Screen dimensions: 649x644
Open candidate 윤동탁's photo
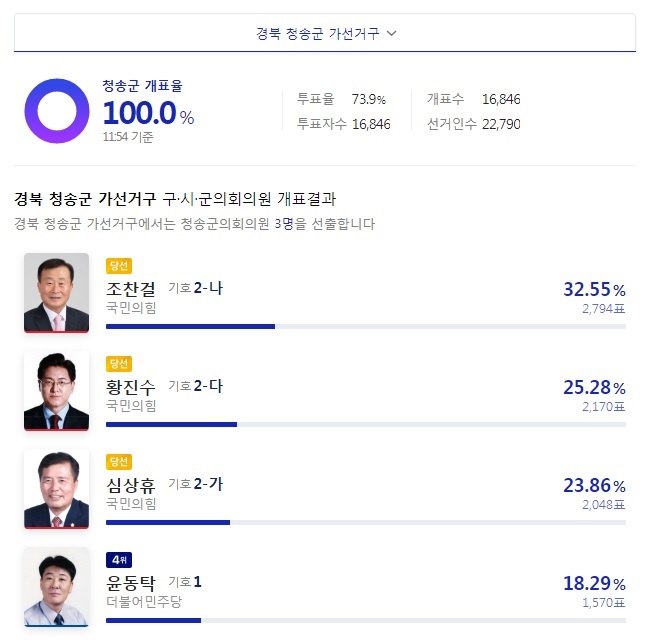(56, 587)
